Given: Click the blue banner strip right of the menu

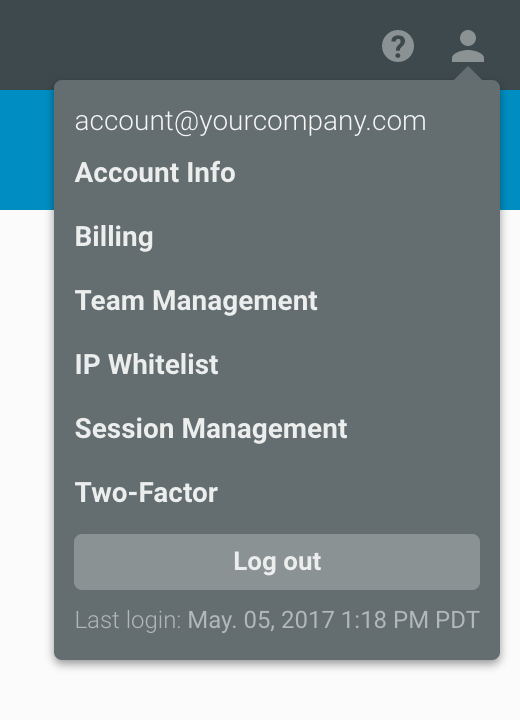Looking at the screenshot, I should (x=510, y=150).
